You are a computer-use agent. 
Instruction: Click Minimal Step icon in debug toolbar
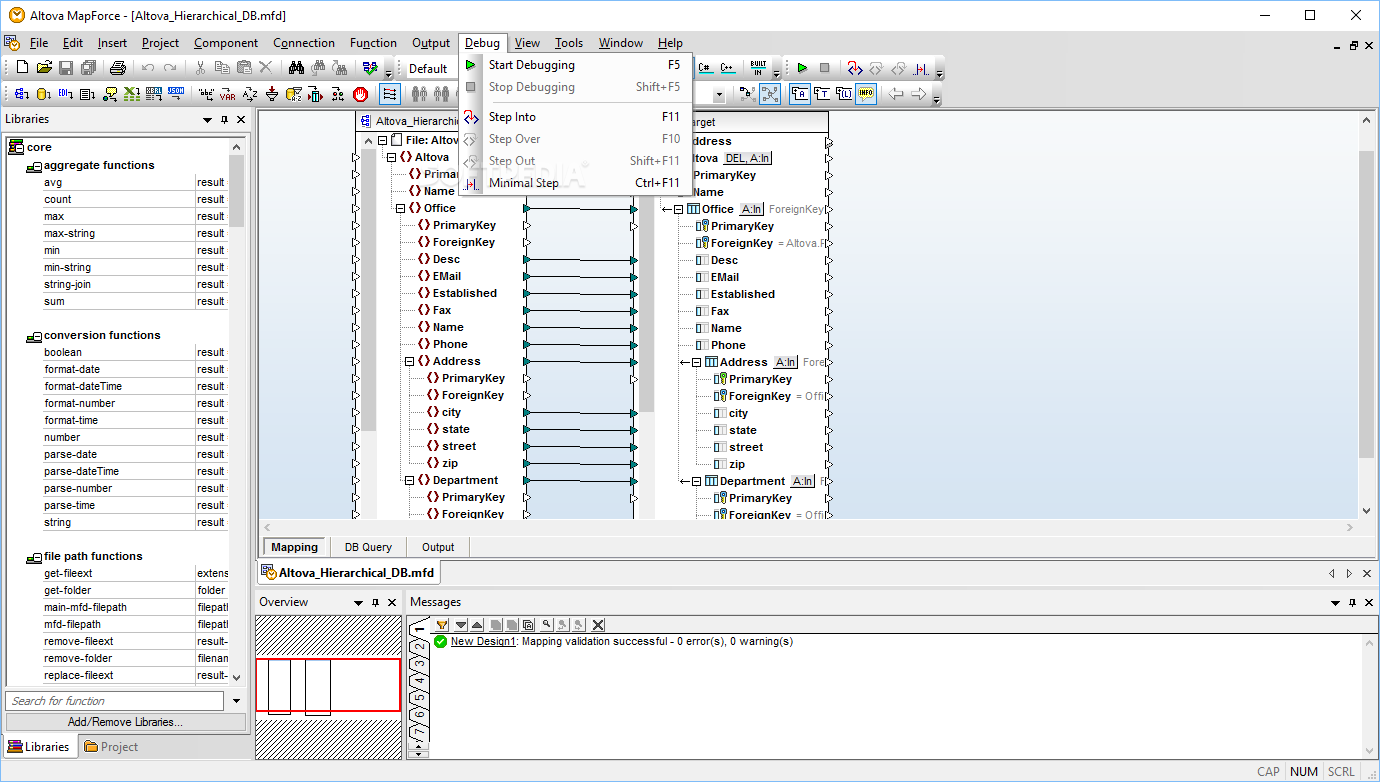(921, 68)
